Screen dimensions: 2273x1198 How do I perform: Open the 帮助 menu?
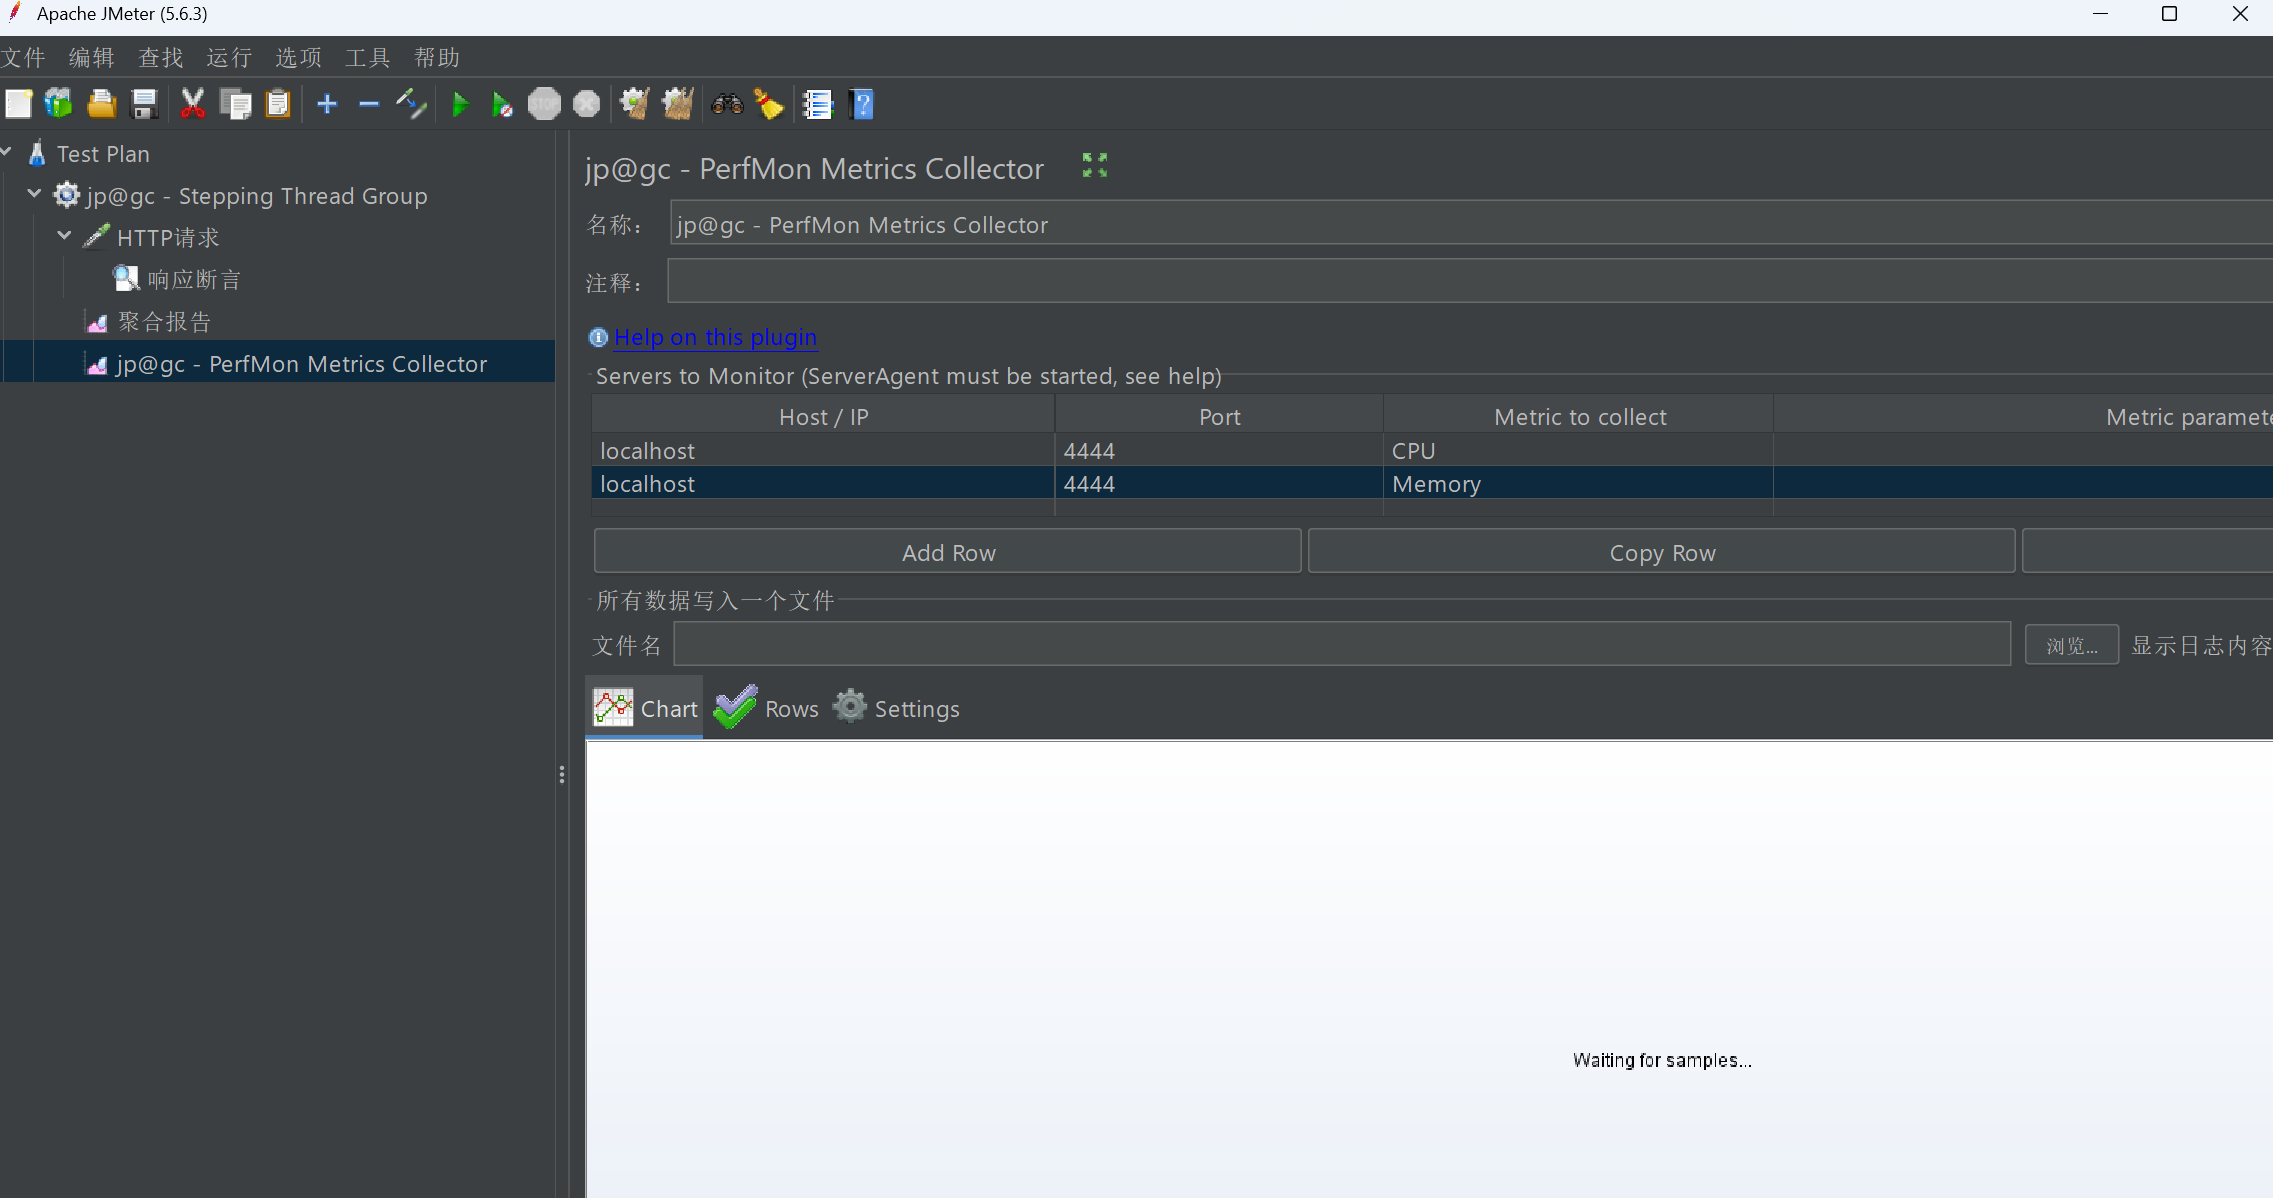437,57
